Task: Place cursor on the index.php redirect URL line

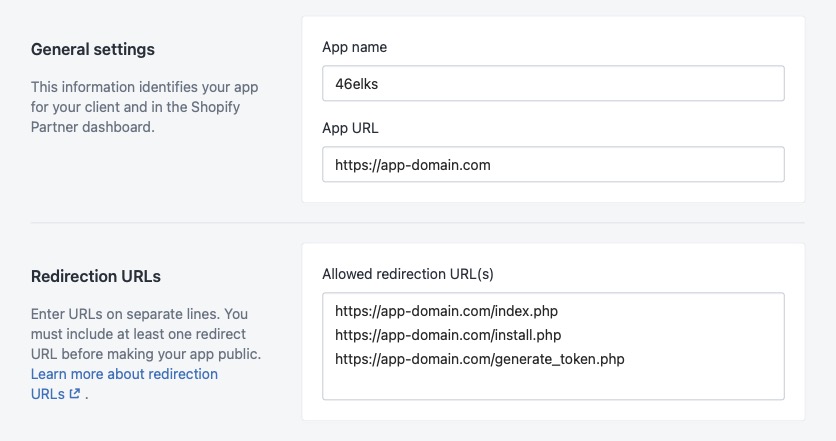Action: point(450,311)
